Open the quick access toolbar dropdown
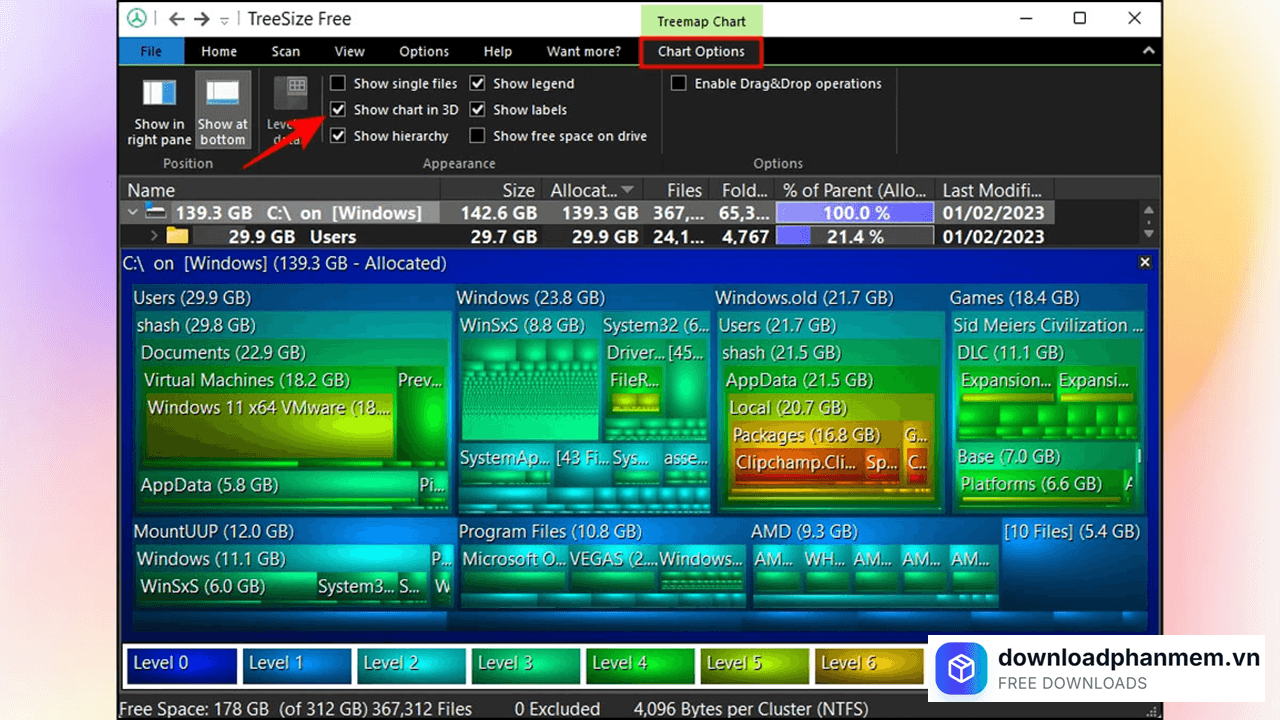The height and width of the screenshot is (720, 1280). [x=224, y=20]
